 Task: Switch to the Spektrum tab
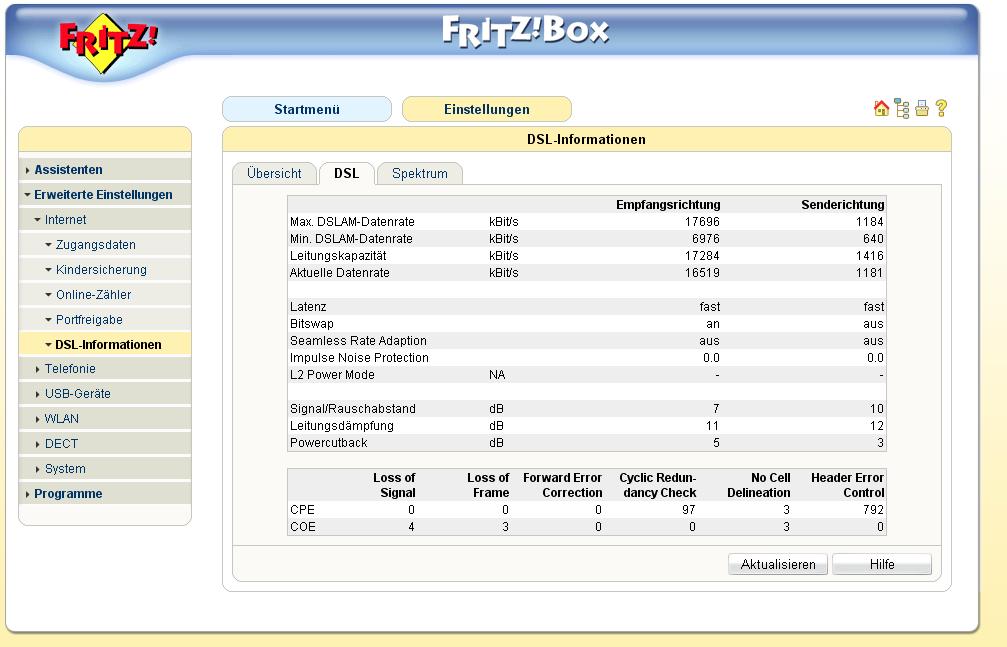tap(419, 173)
